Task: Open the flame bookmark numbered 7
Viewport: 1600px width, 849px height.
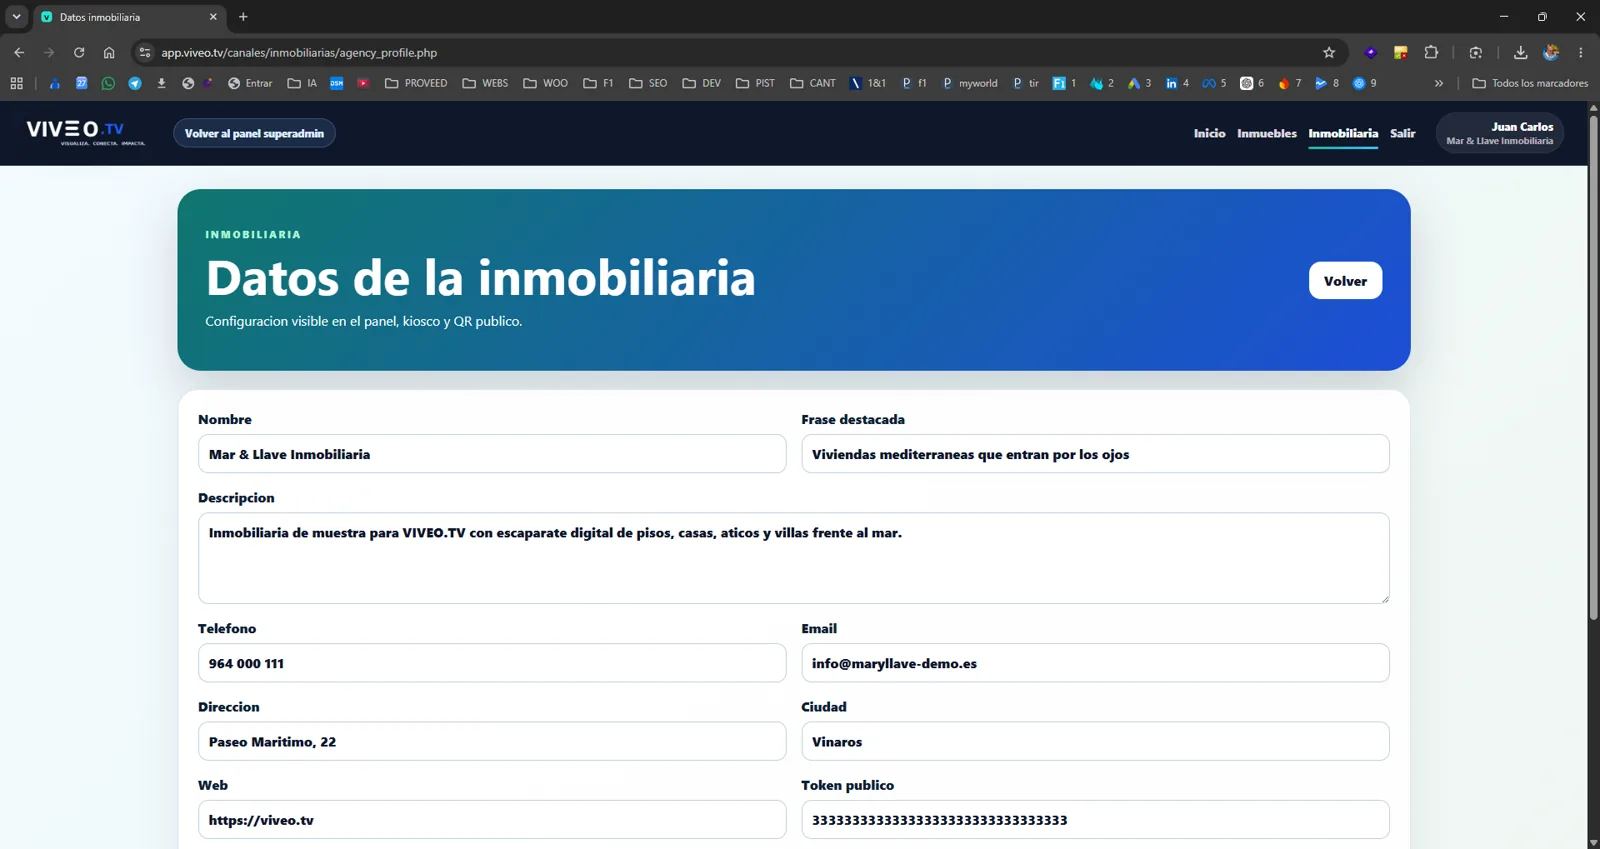Action: point(1289,83)
